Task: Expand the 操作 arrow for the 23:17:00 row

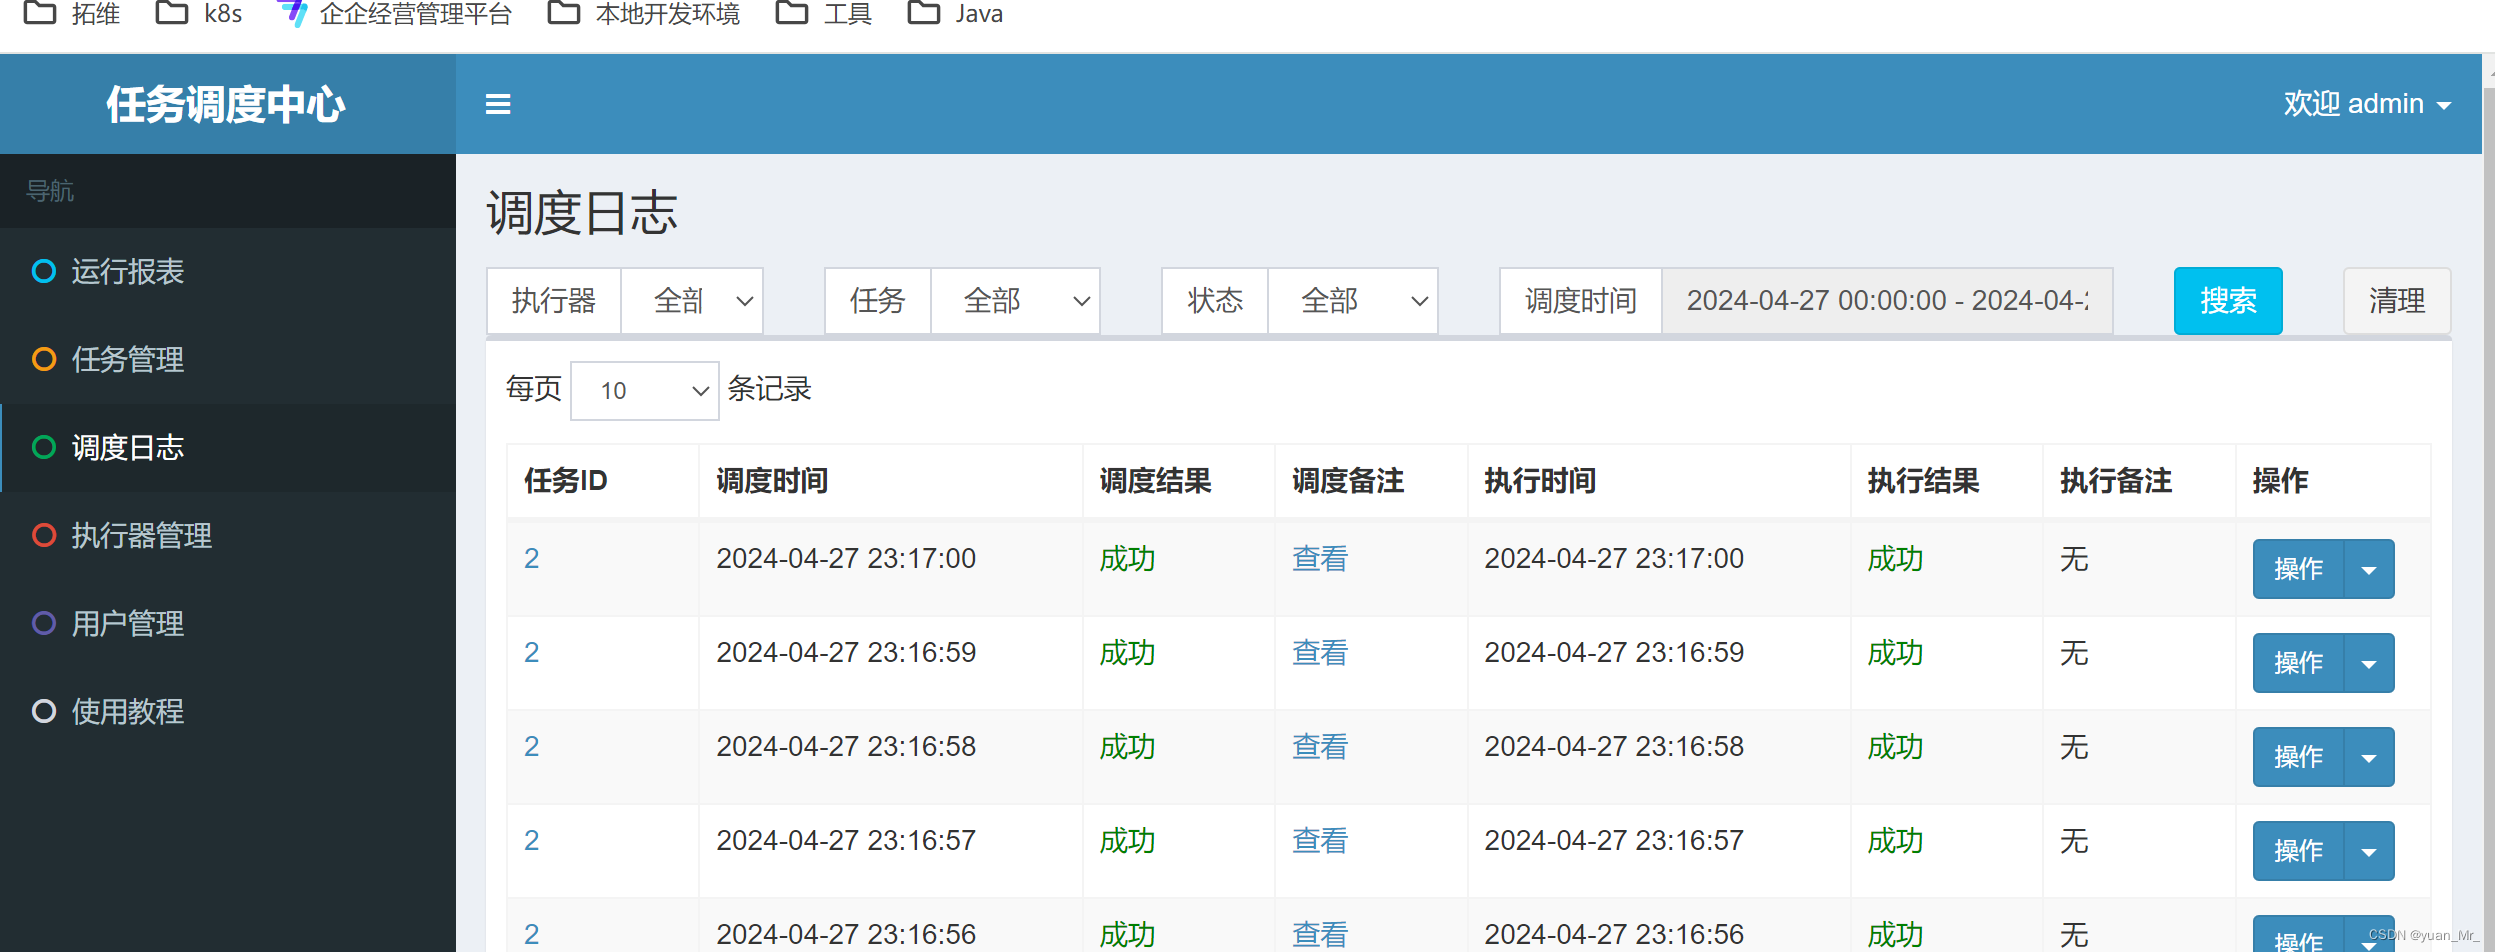Action: [2369, 569]
